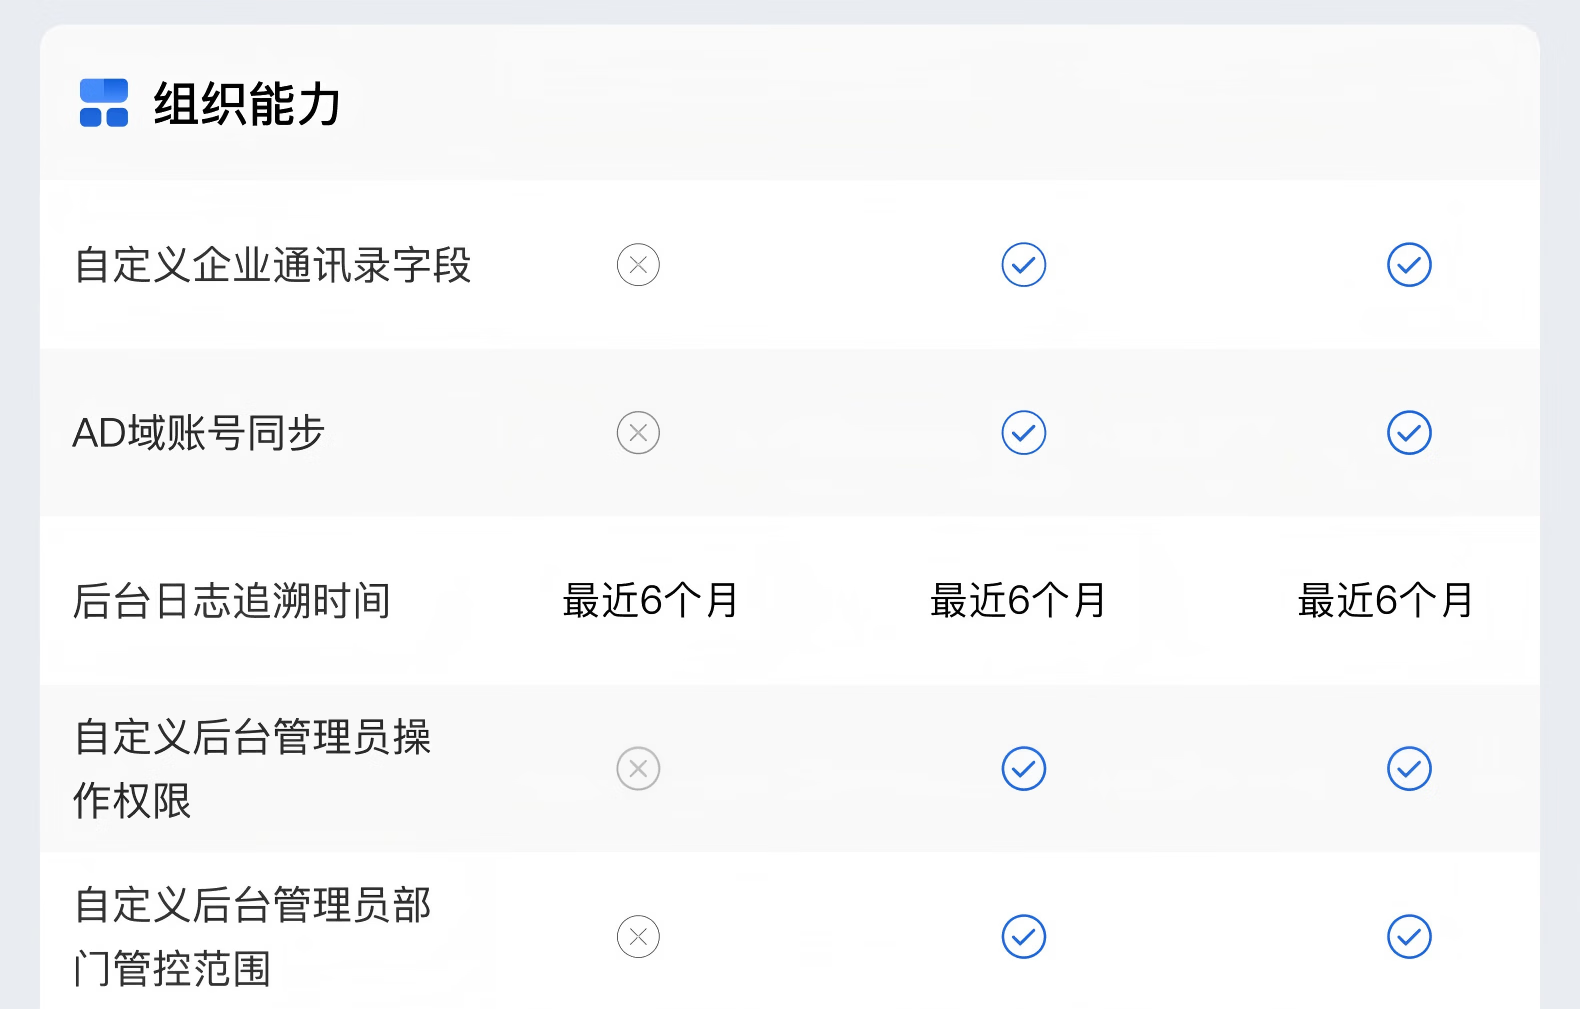Viewport: 1580px width, 1009px height.
Task: Click last-column checkmark for 自定义企业通讯录字段
Action: [1409, 265]
